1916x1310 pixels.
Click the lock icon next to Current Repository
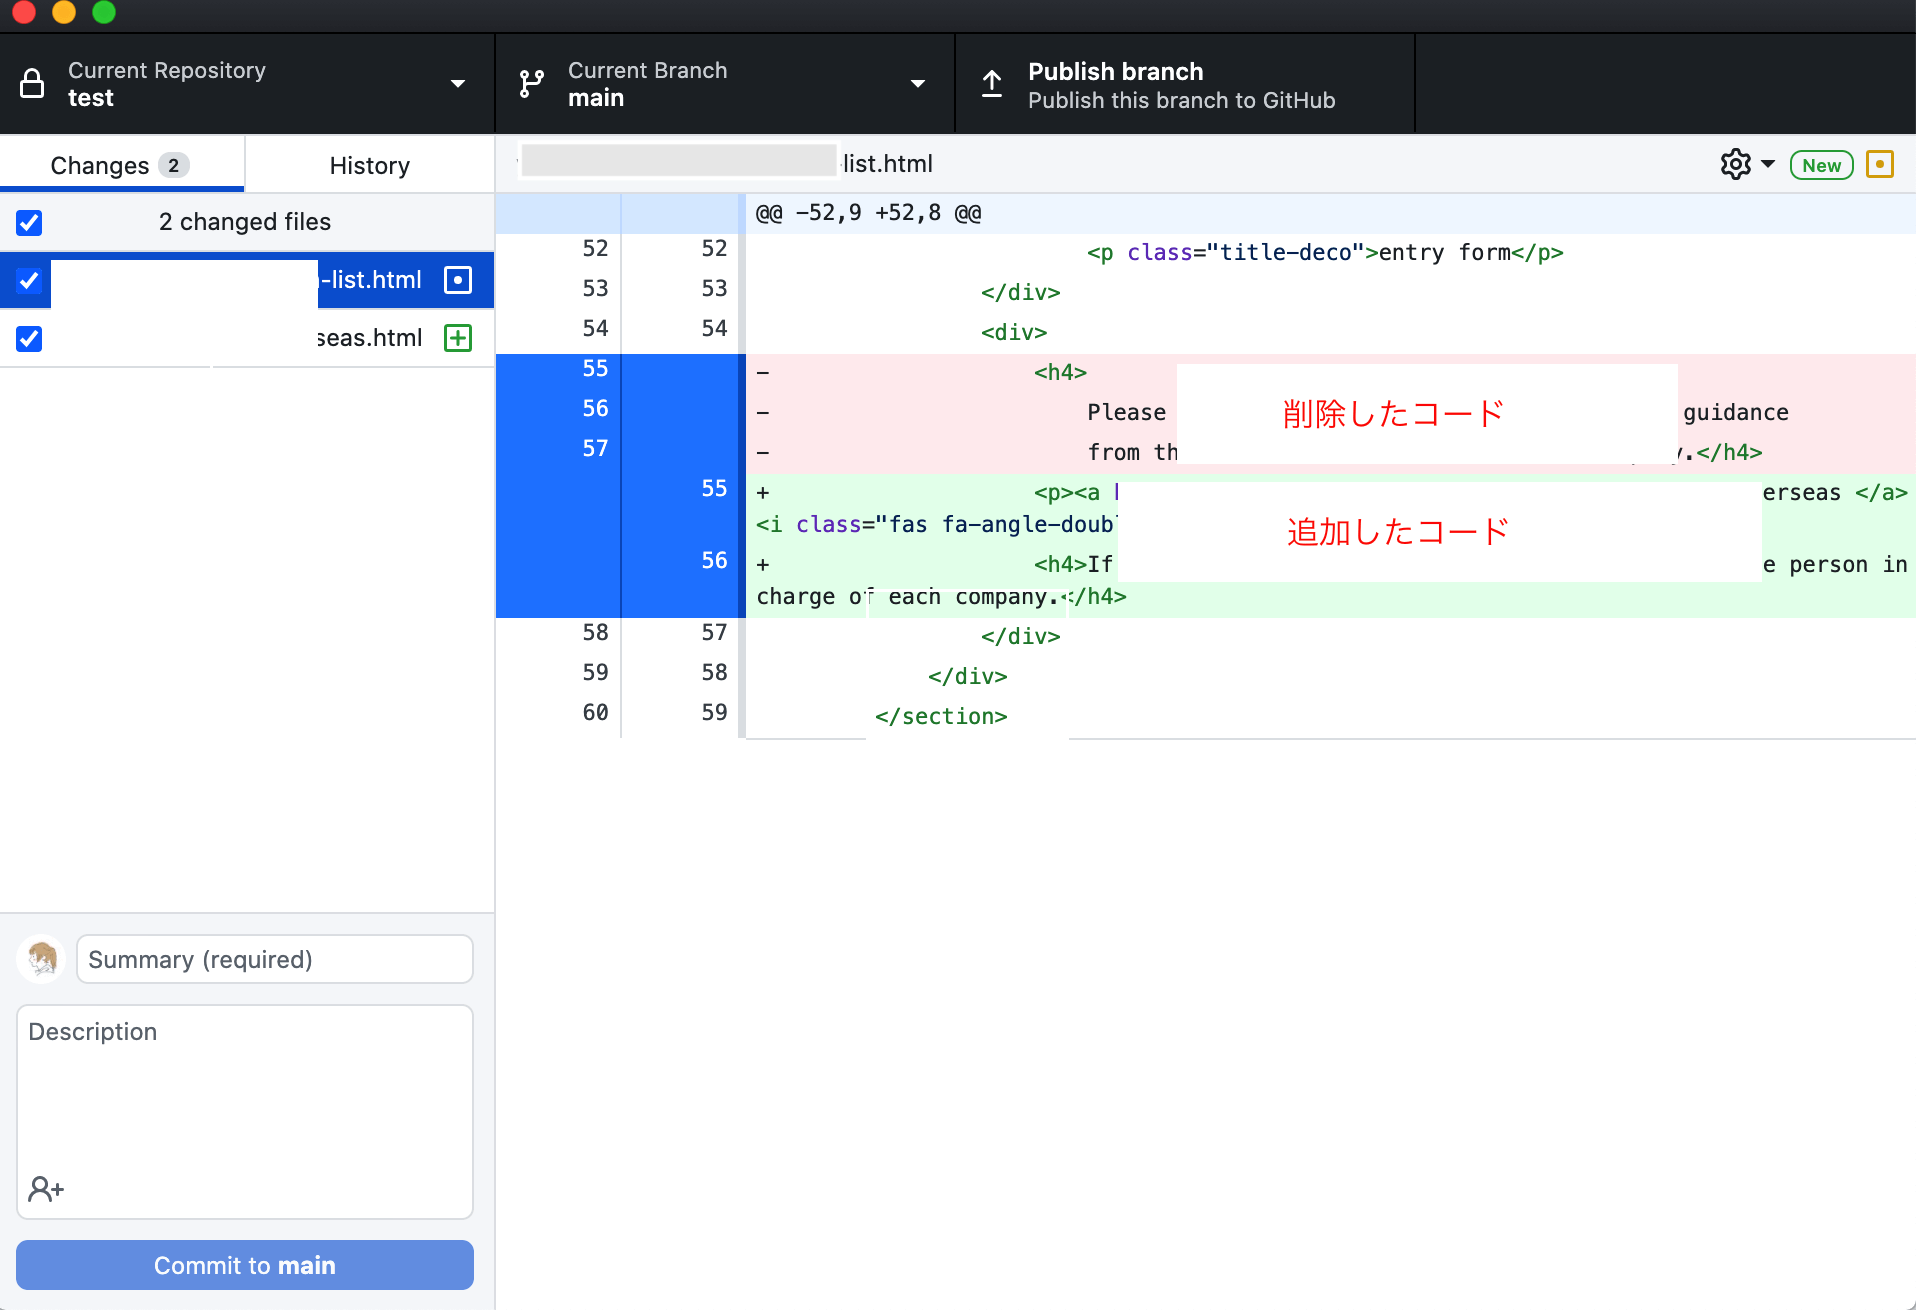click(33, 84)
